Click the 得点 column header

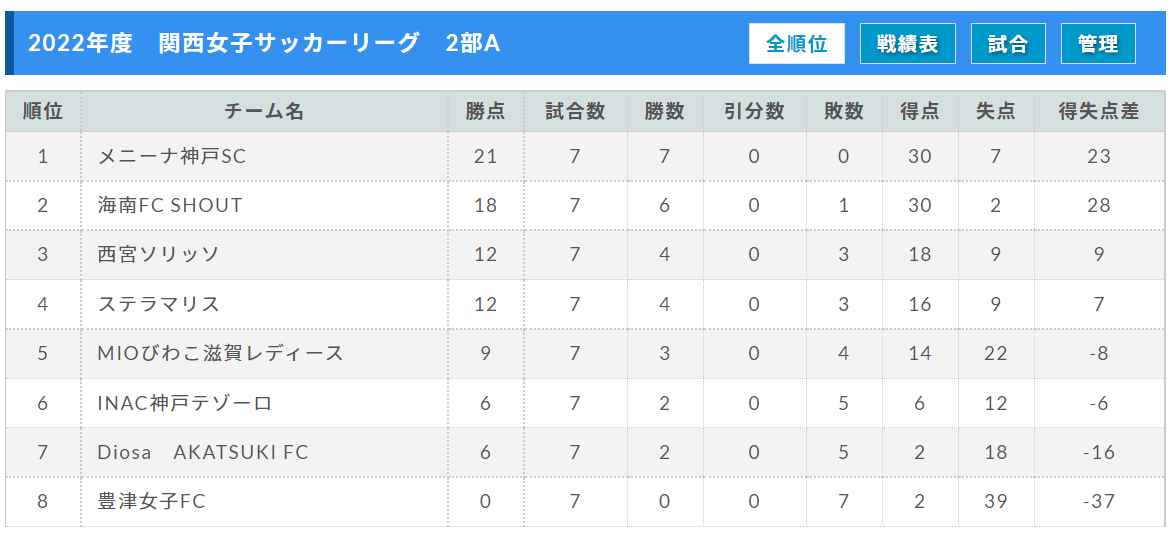[x=920, y=112]
